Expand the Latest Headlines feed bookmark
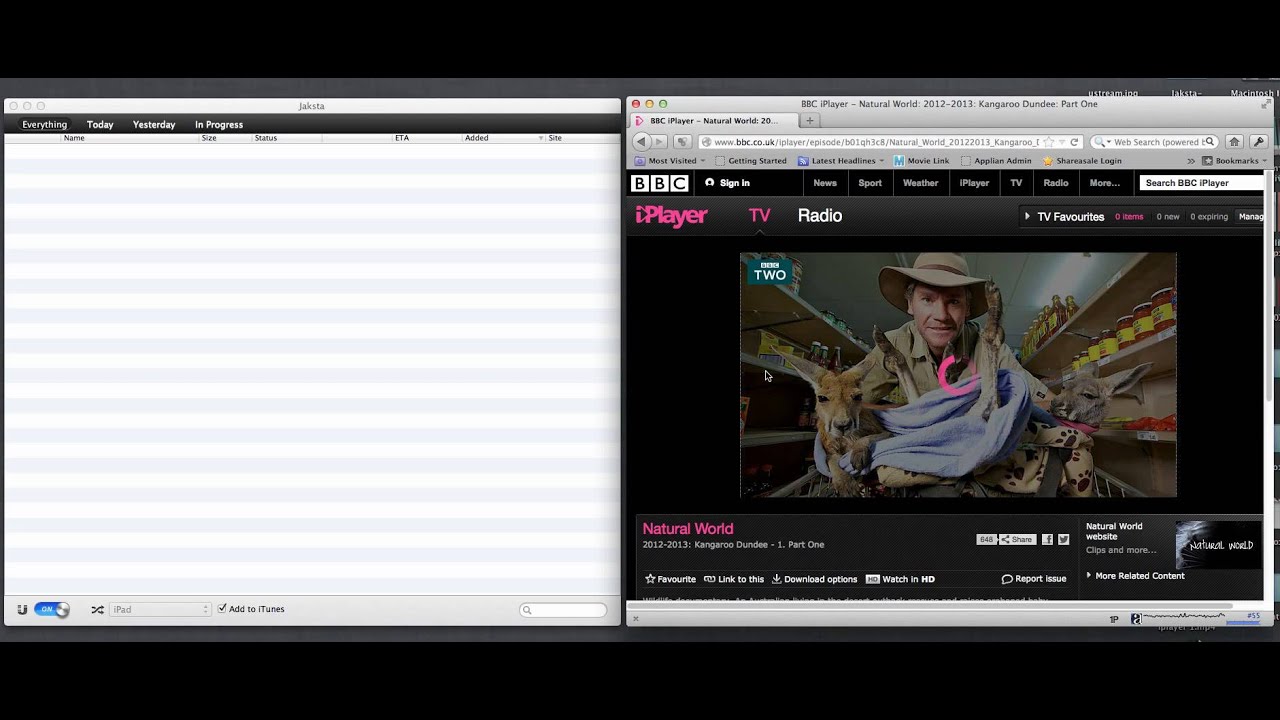This screenshot has width=1280, height=720. tap(841, 161)
